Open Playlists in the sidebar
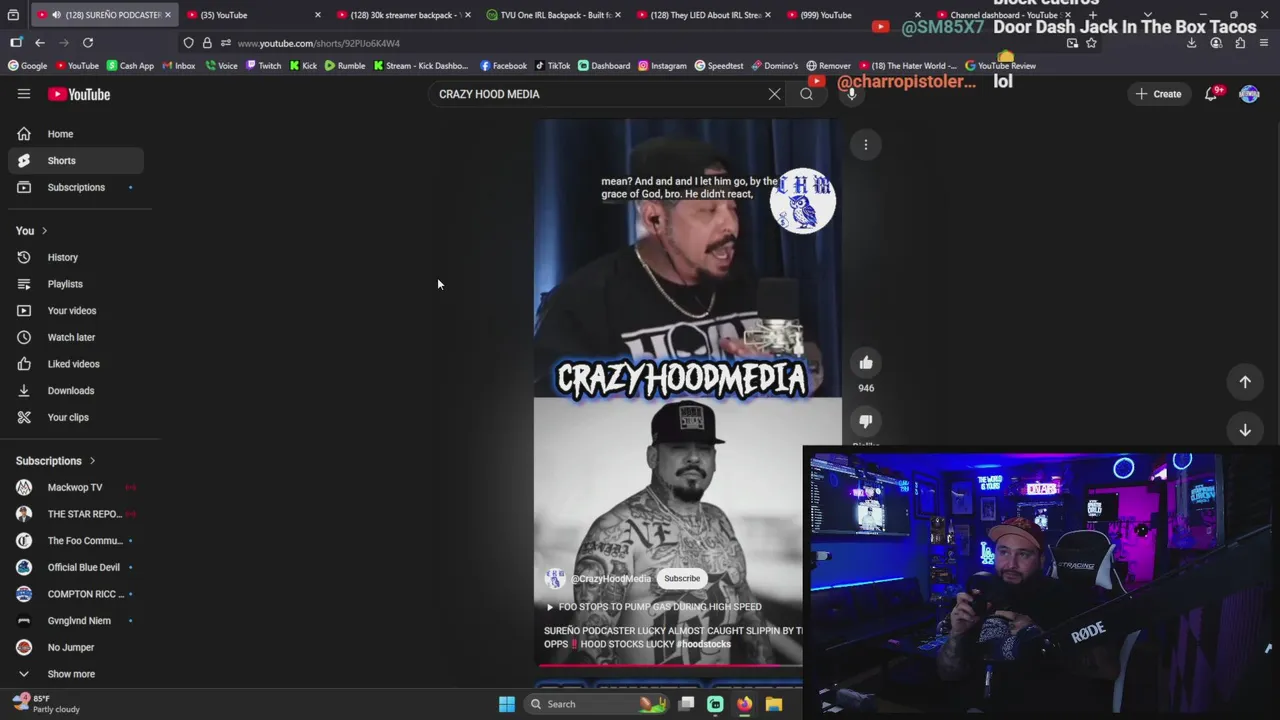This screenshot has height=720, width=1280. point(76,284)
